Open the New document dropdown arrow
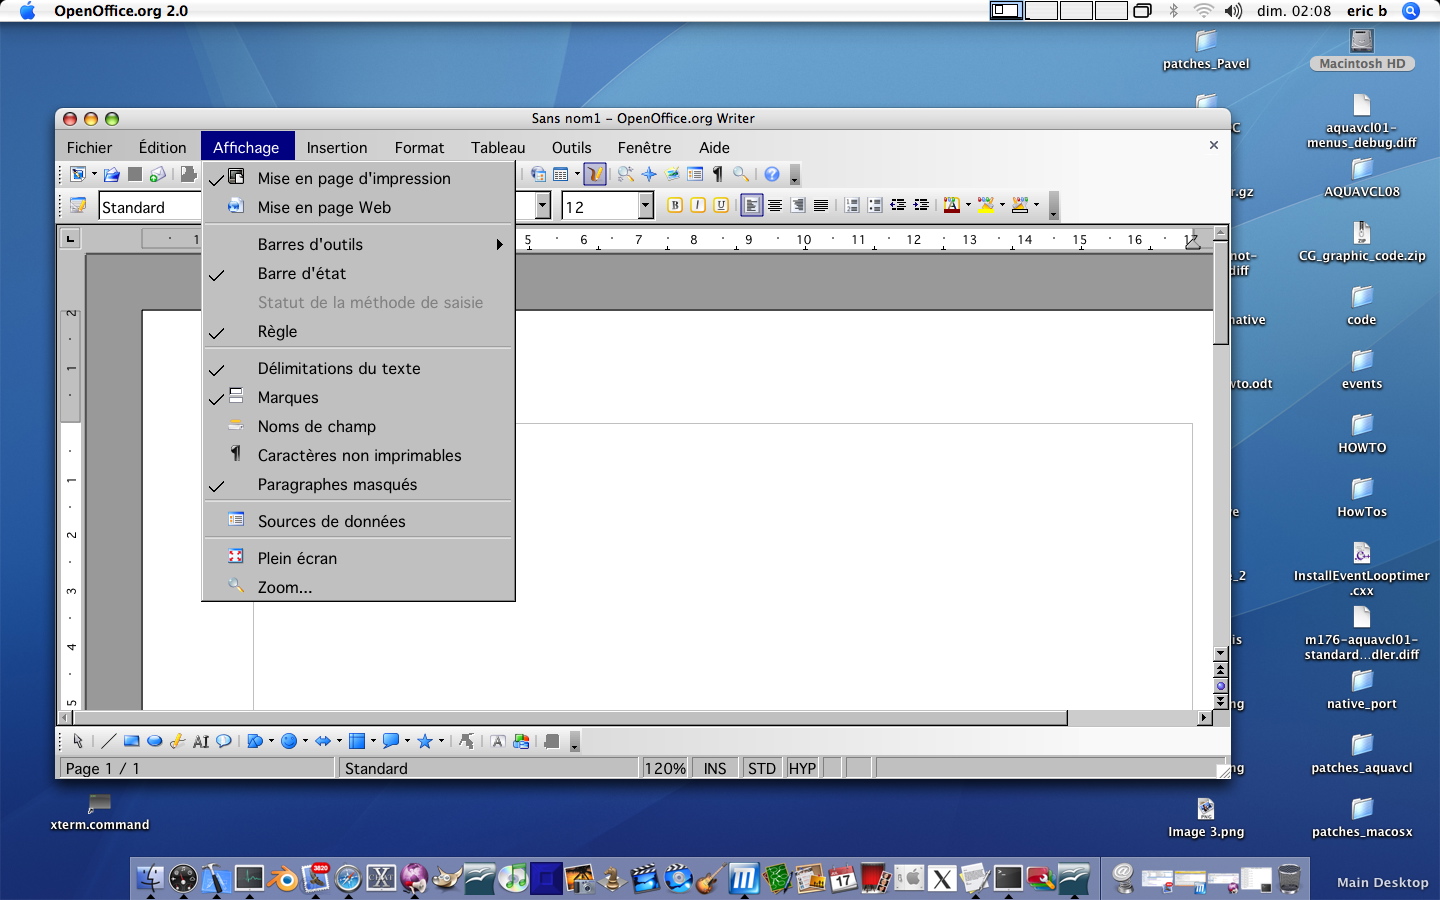Viewport: 1440px width, 900px height. point(94,174)
